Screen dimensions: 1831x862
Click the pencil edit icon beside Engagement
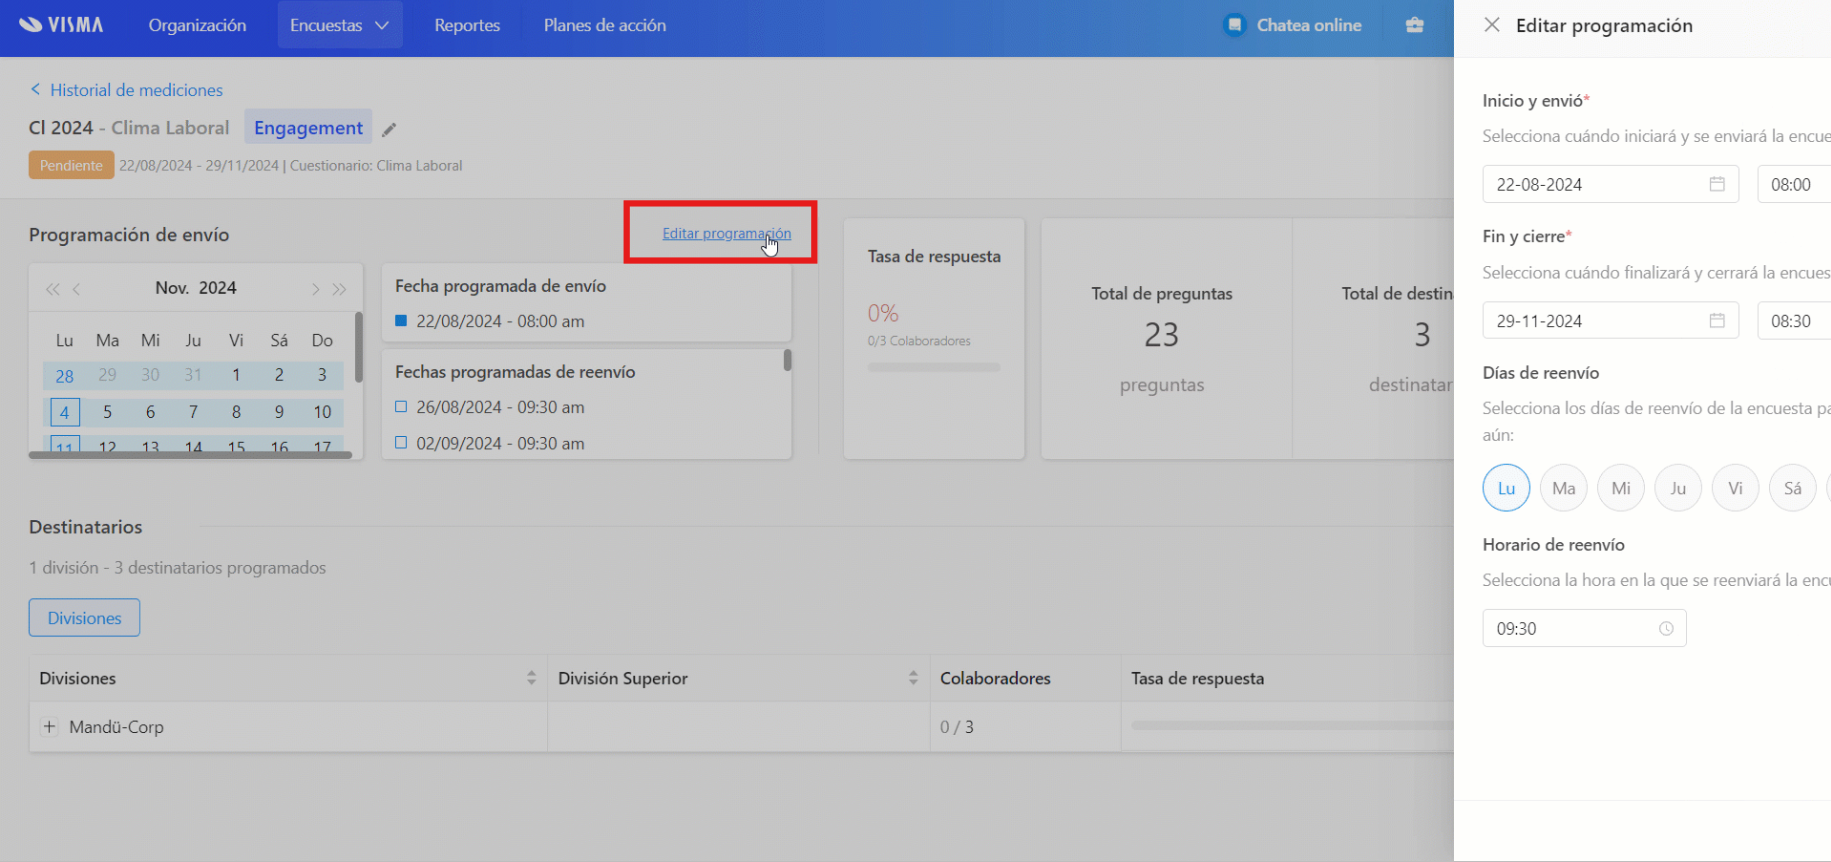389,129
